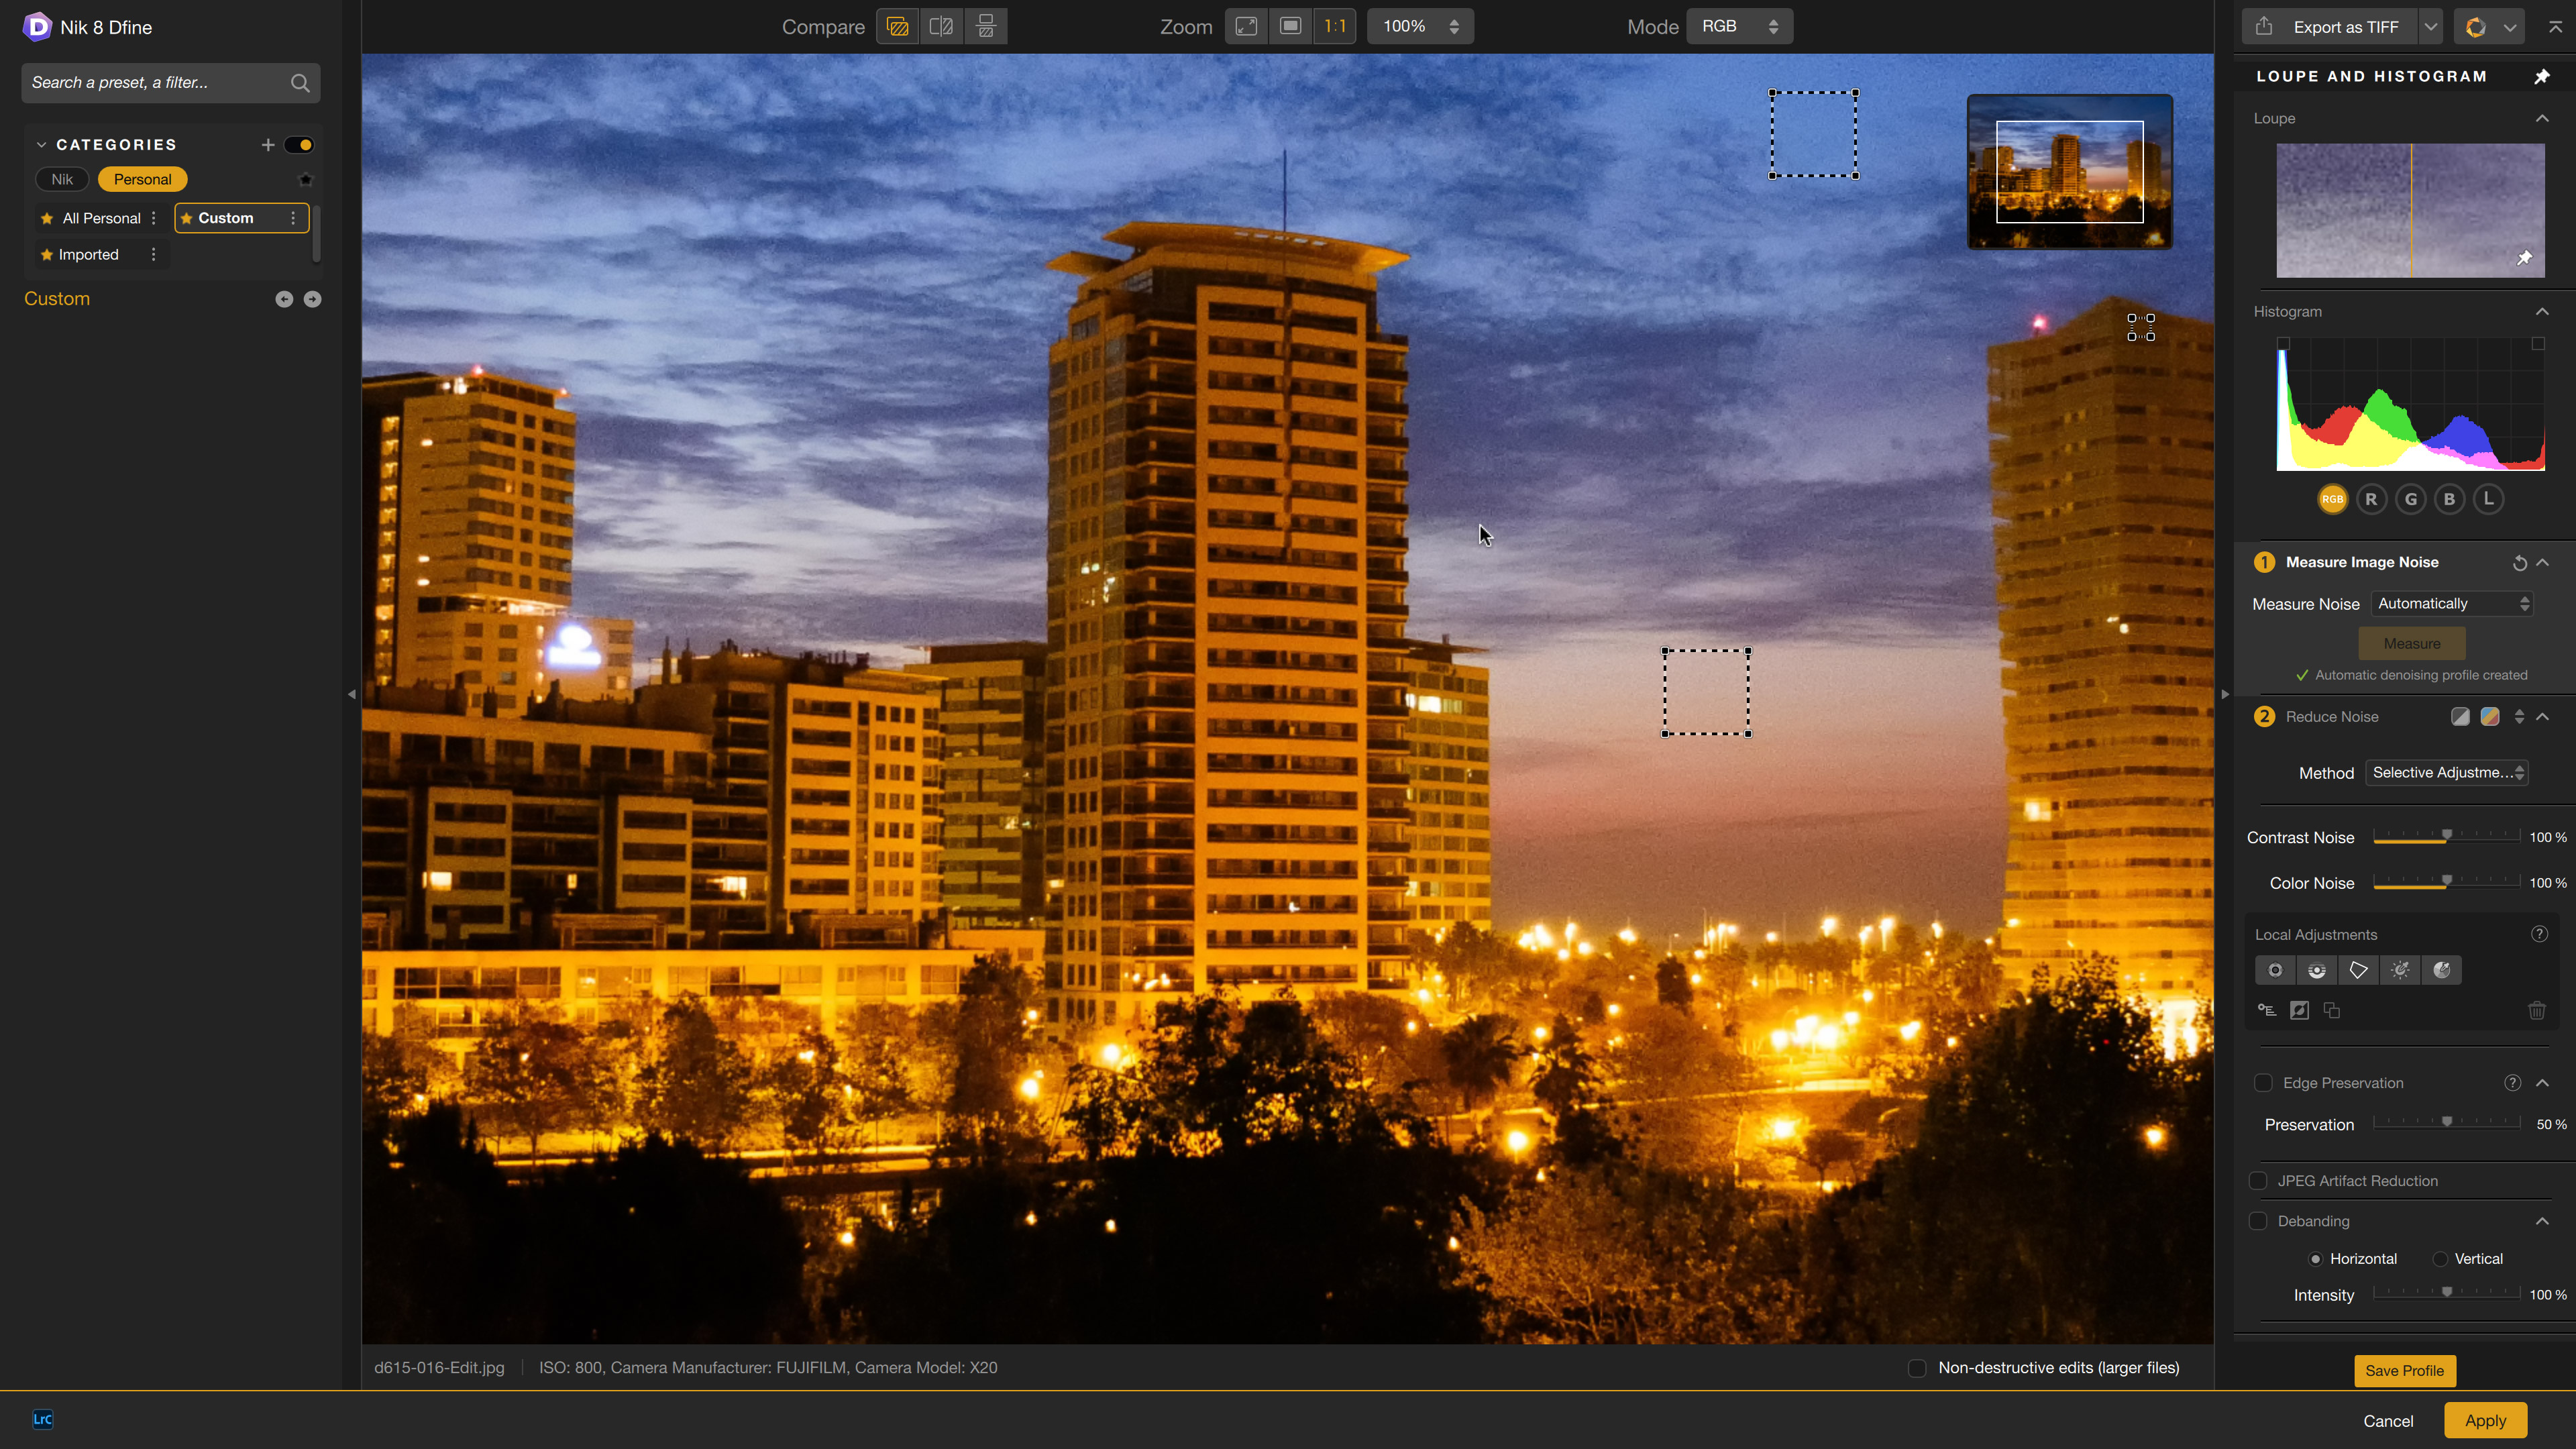Select the Control Point local adjustment tool
This screenshot has width=2576, height=1449.
click(x=2275, y=970)
